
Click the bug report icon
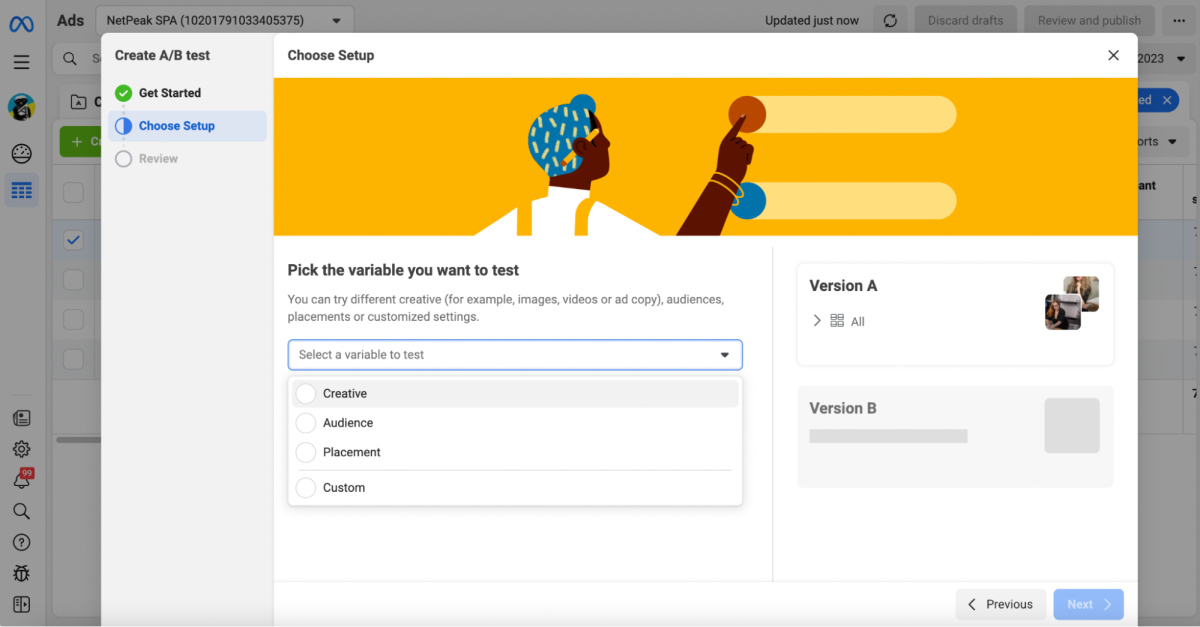(21, 573)
